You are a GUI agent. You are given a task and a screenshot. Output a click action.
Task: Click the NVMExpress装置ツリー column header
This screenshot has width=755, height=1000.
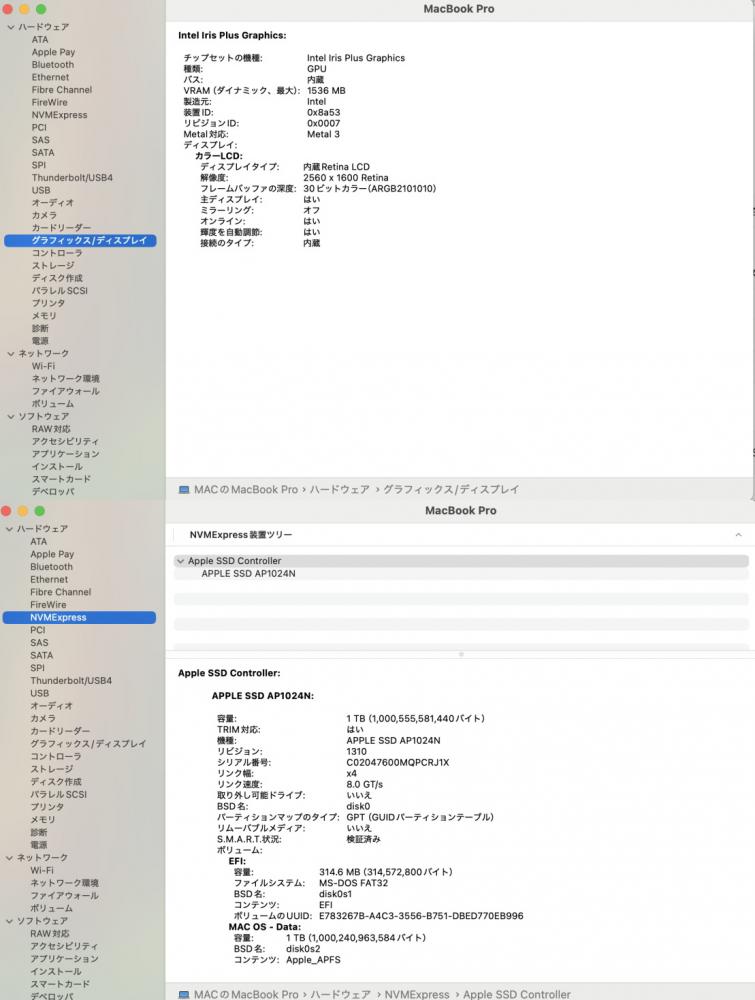tap(240, 534)
